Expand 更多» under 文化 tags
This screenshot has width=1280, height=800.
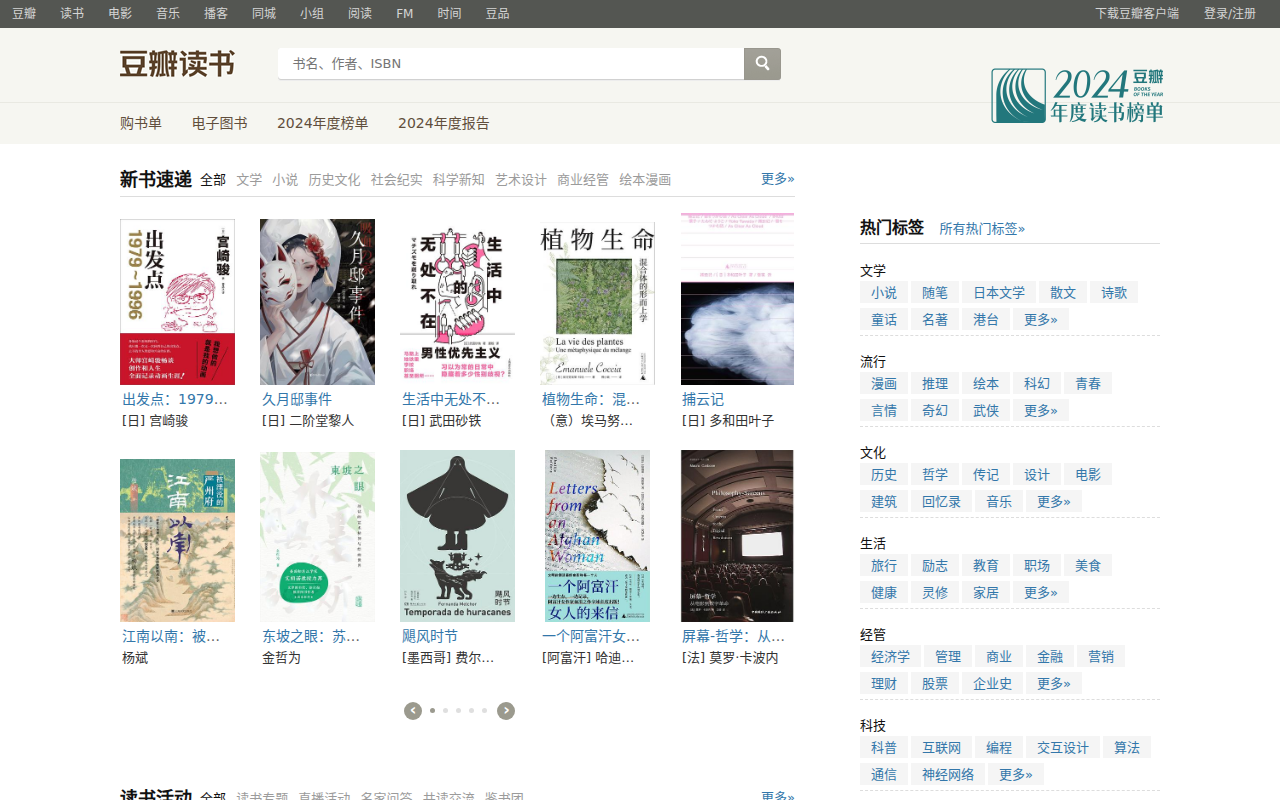[x=1054, y=501]
